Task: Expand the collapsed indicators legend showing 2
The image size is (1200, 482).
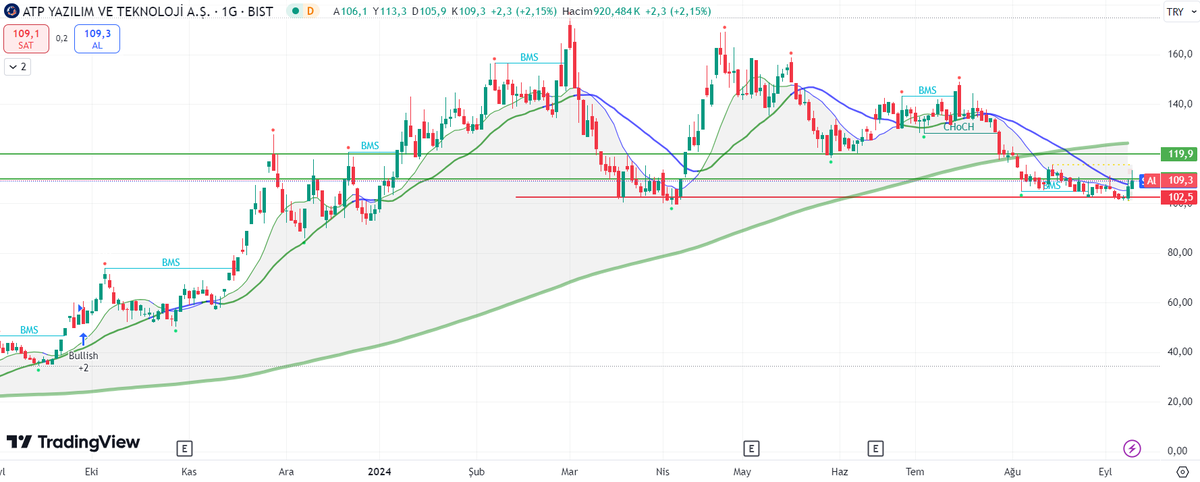Action: 17,67
